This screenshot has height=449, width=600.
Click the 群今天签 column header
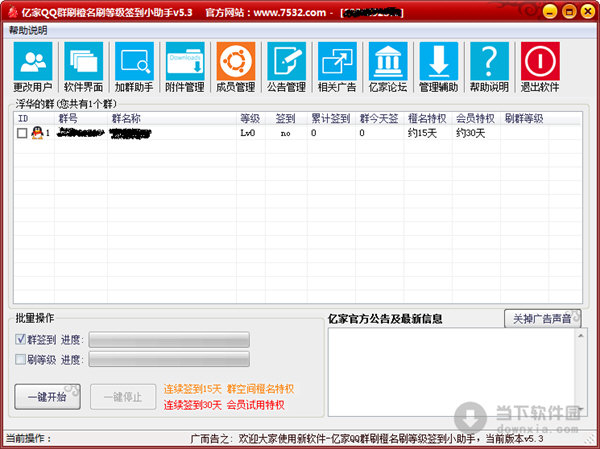click(x=379, y=119)
